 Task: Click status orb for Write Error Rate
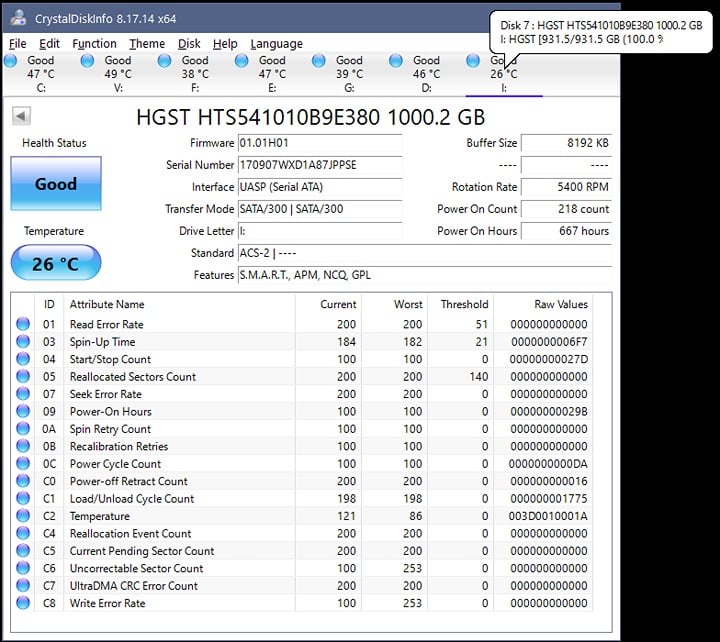click(x=23, y=603)
